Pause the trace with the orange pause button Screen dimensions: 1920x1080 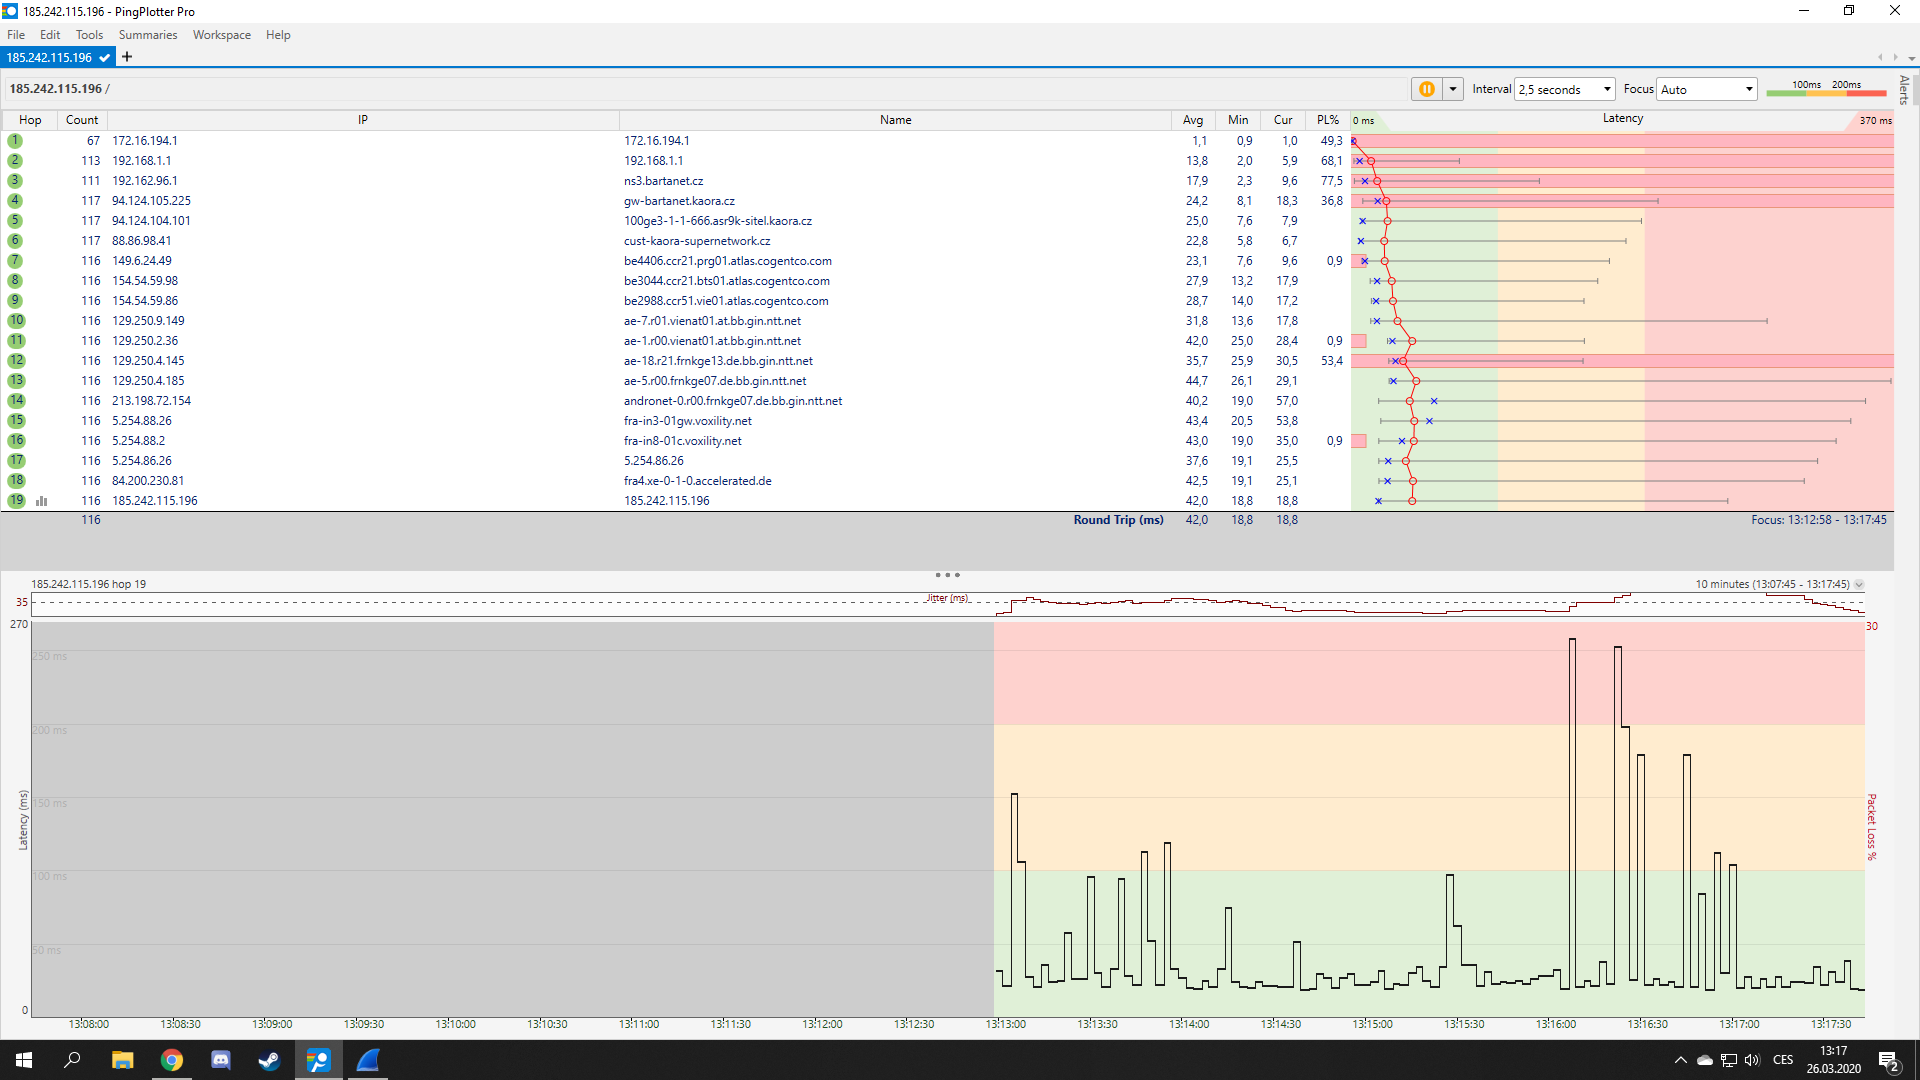(x=1426, y=89)
